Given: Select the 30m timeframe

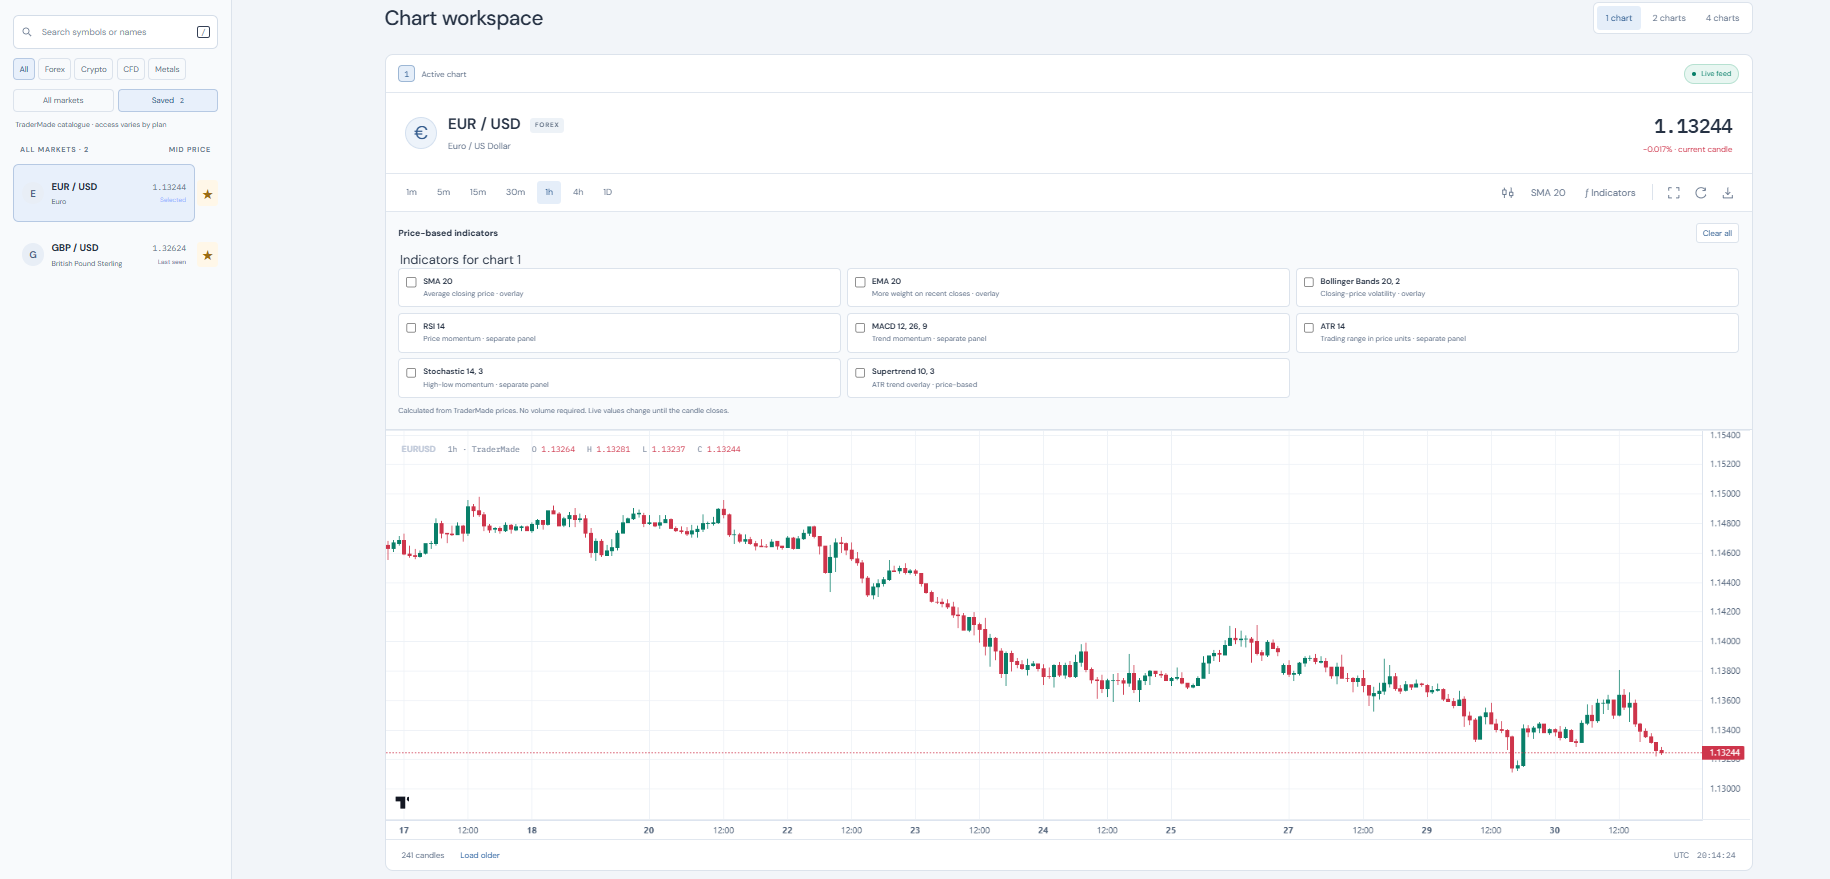Looking at the screenshot, I should click(515, 192).
